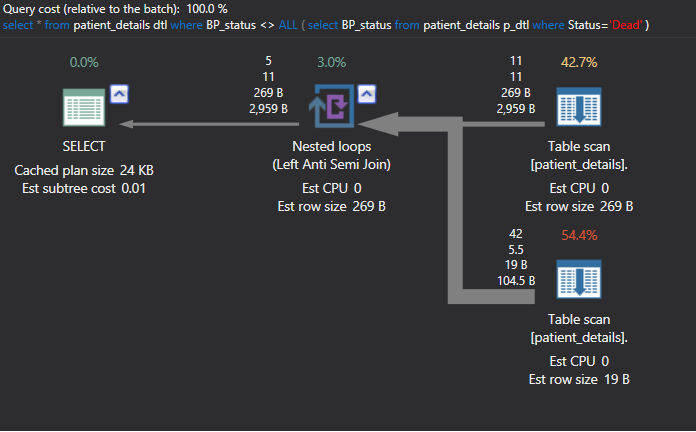Click the 3.0% cost above Nested loops
Viewport: 696px width, 432px height.
(331, 62)
